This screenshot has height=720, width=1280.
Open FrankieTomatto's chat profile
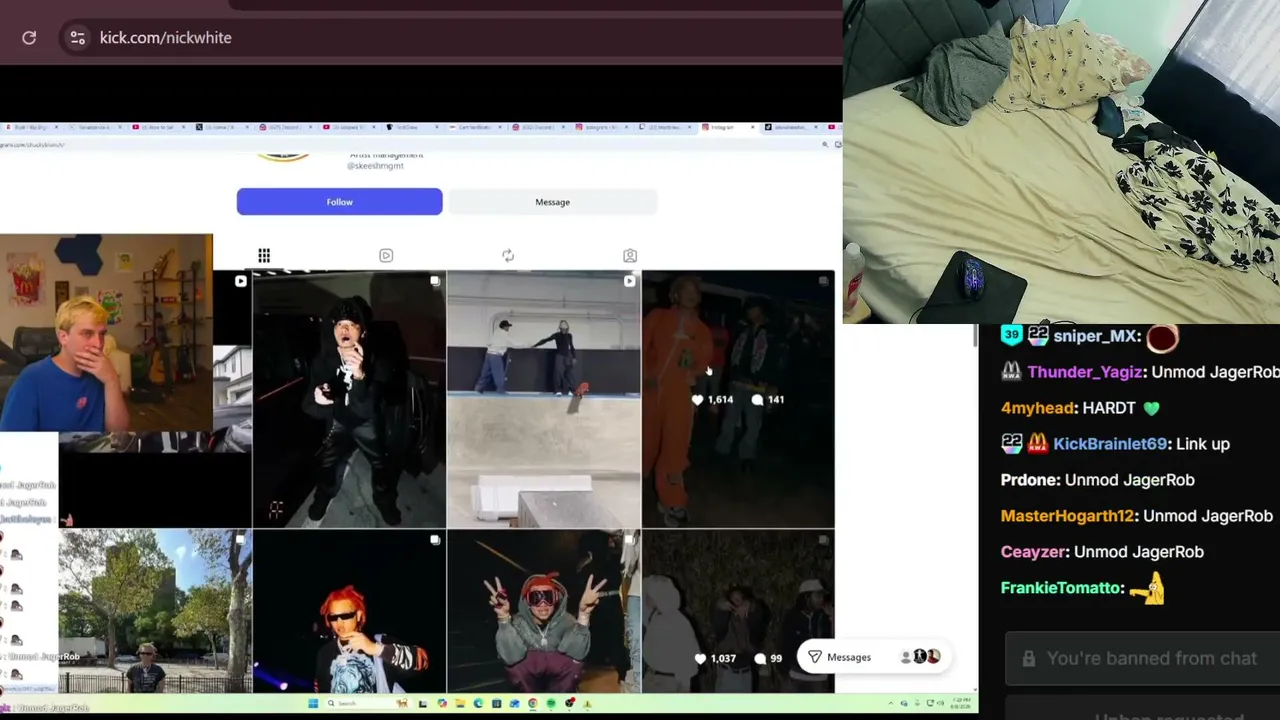tap(1061, 588)
